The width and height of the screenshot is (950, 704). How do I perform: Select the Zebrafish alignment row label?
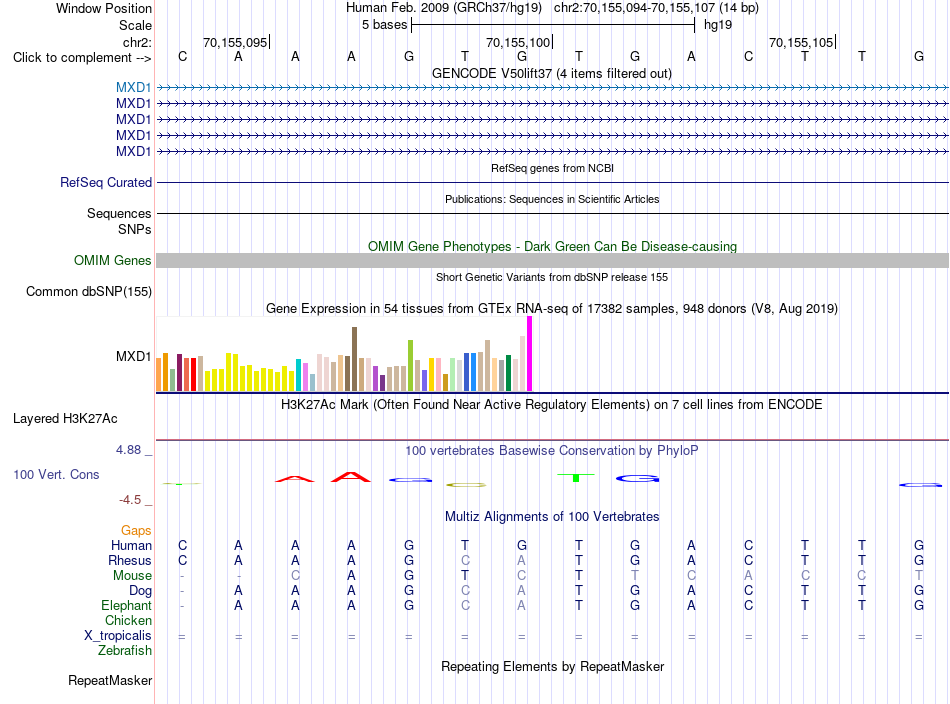click(125, 650)
